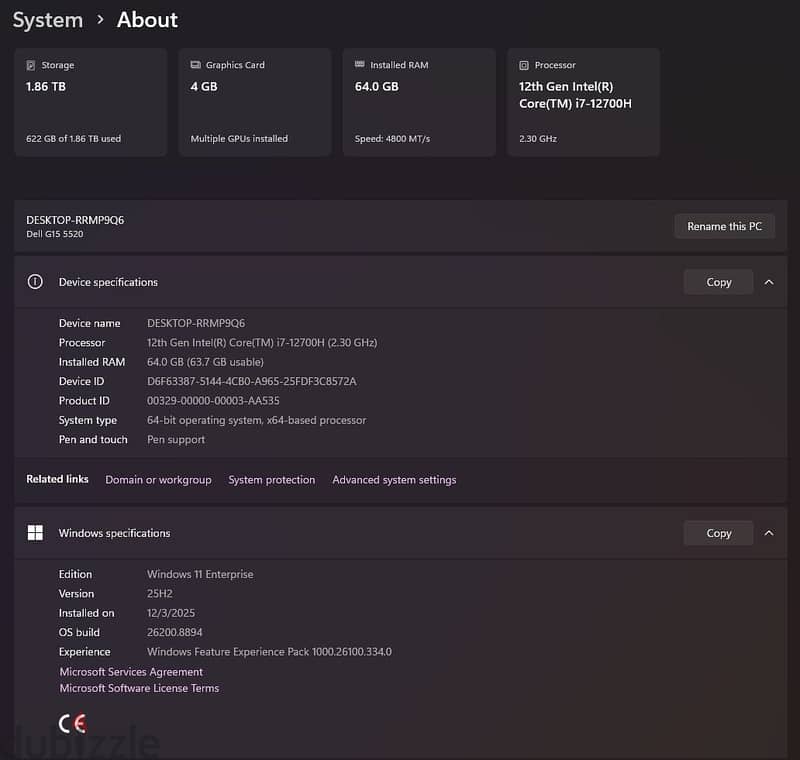Collapse the Windows specifications section
This screenshot has height=760, width=800.
point(769,533)
